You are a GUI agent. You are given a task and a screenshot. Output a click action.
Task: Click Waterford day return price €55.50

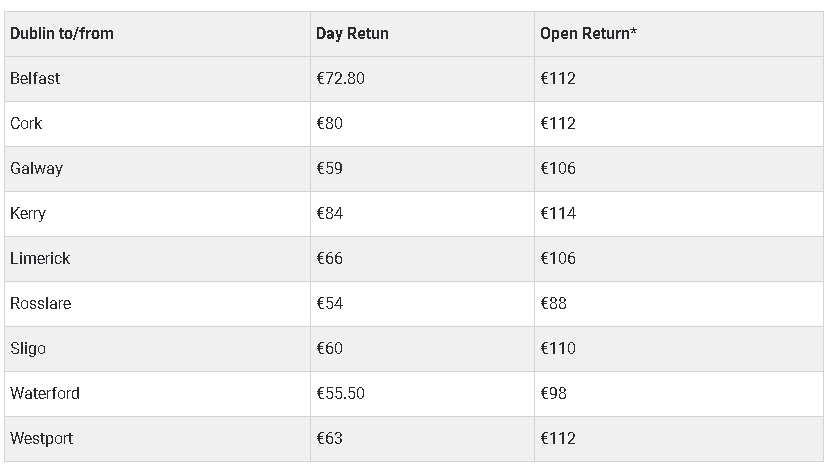tap(341, 393)
